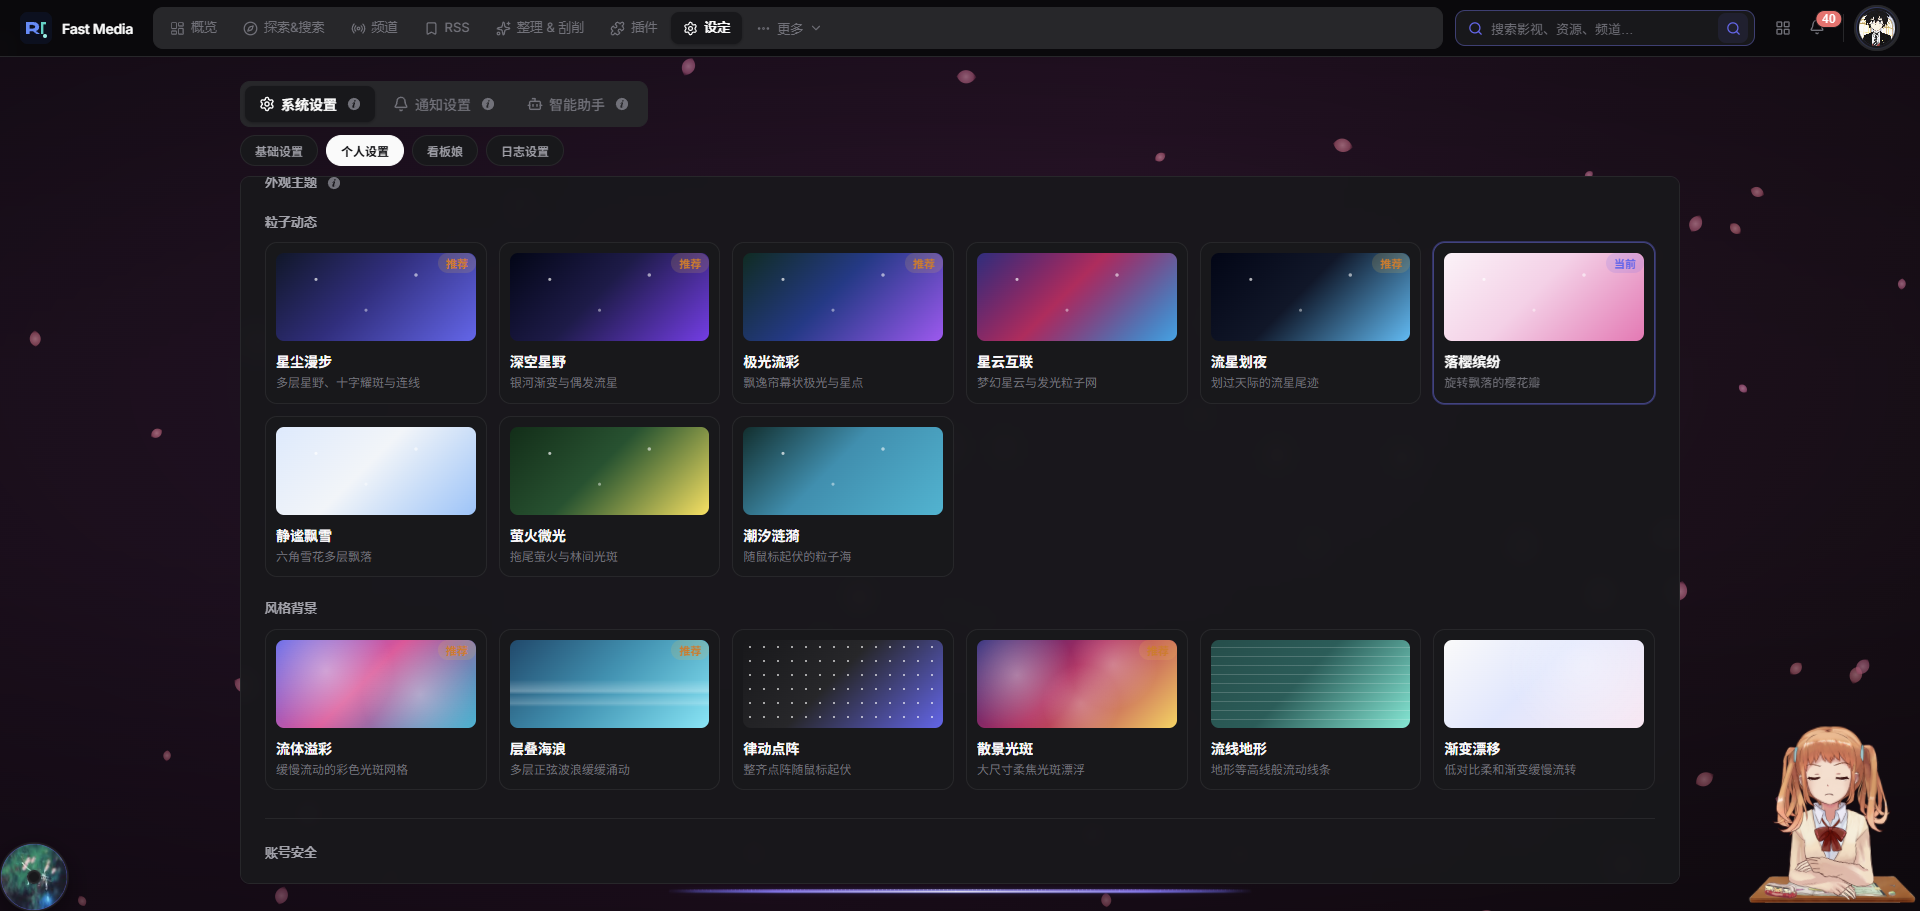Click the search submit magnifier button
This screenshot has height=911, width=1920.
[x=1733, y=29]
